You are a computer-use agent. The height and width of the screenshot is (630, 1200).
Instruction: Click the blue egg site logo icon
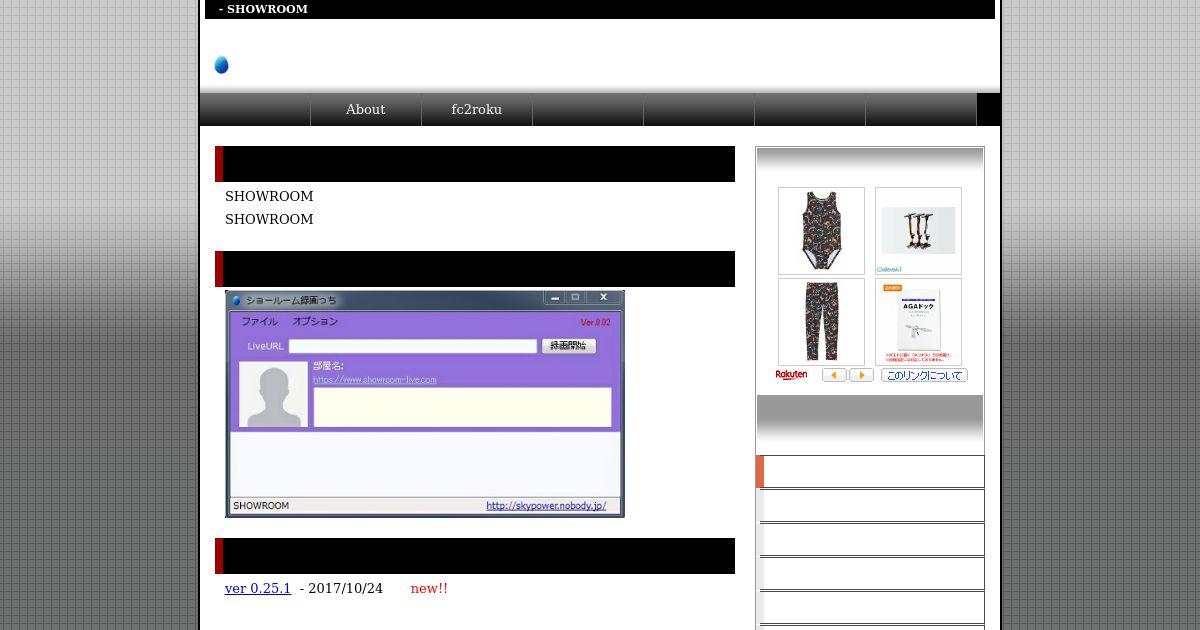coord(221,65)
